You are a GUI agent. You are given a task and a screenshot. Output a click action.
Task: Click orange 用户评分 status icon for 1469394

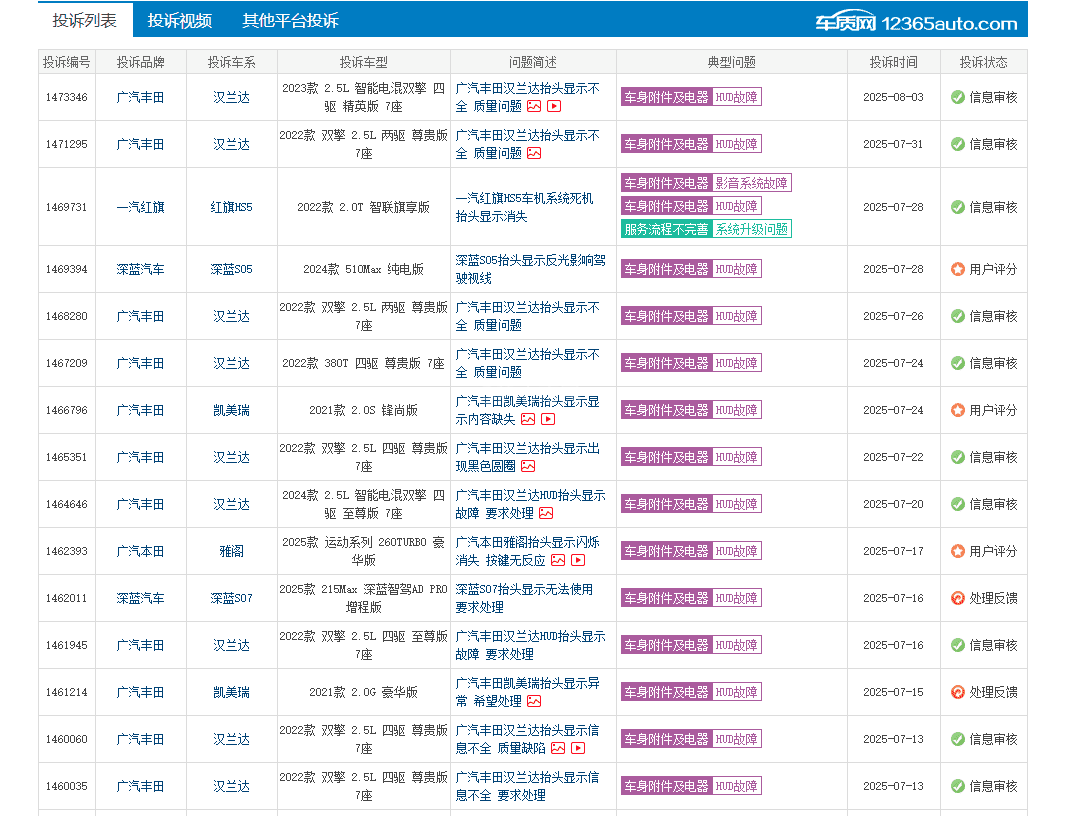[957, 269]
